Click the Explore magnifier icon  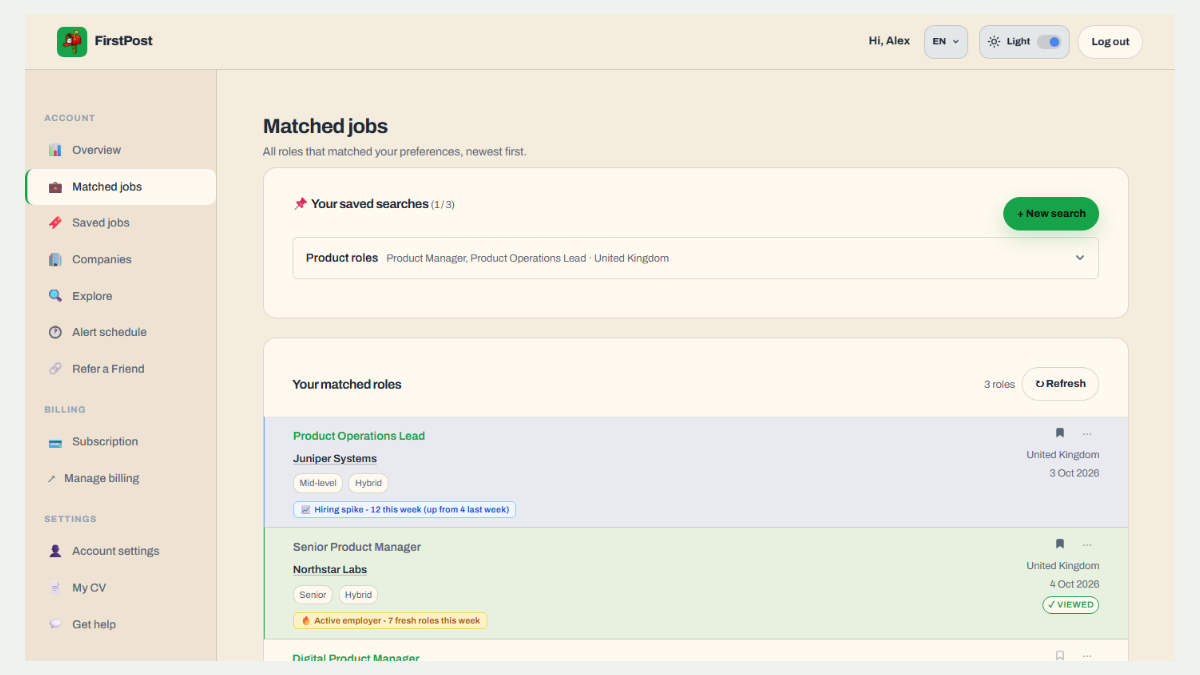coord(55,296)
